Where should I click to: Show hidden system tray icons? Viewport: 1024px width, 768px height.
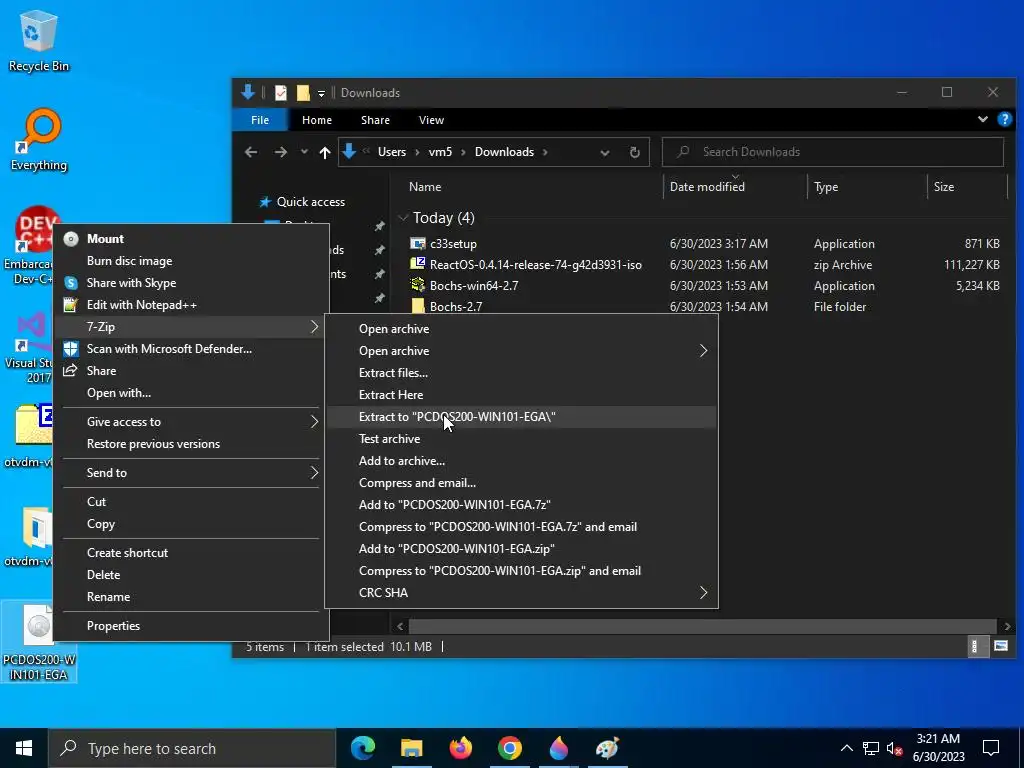846,748
